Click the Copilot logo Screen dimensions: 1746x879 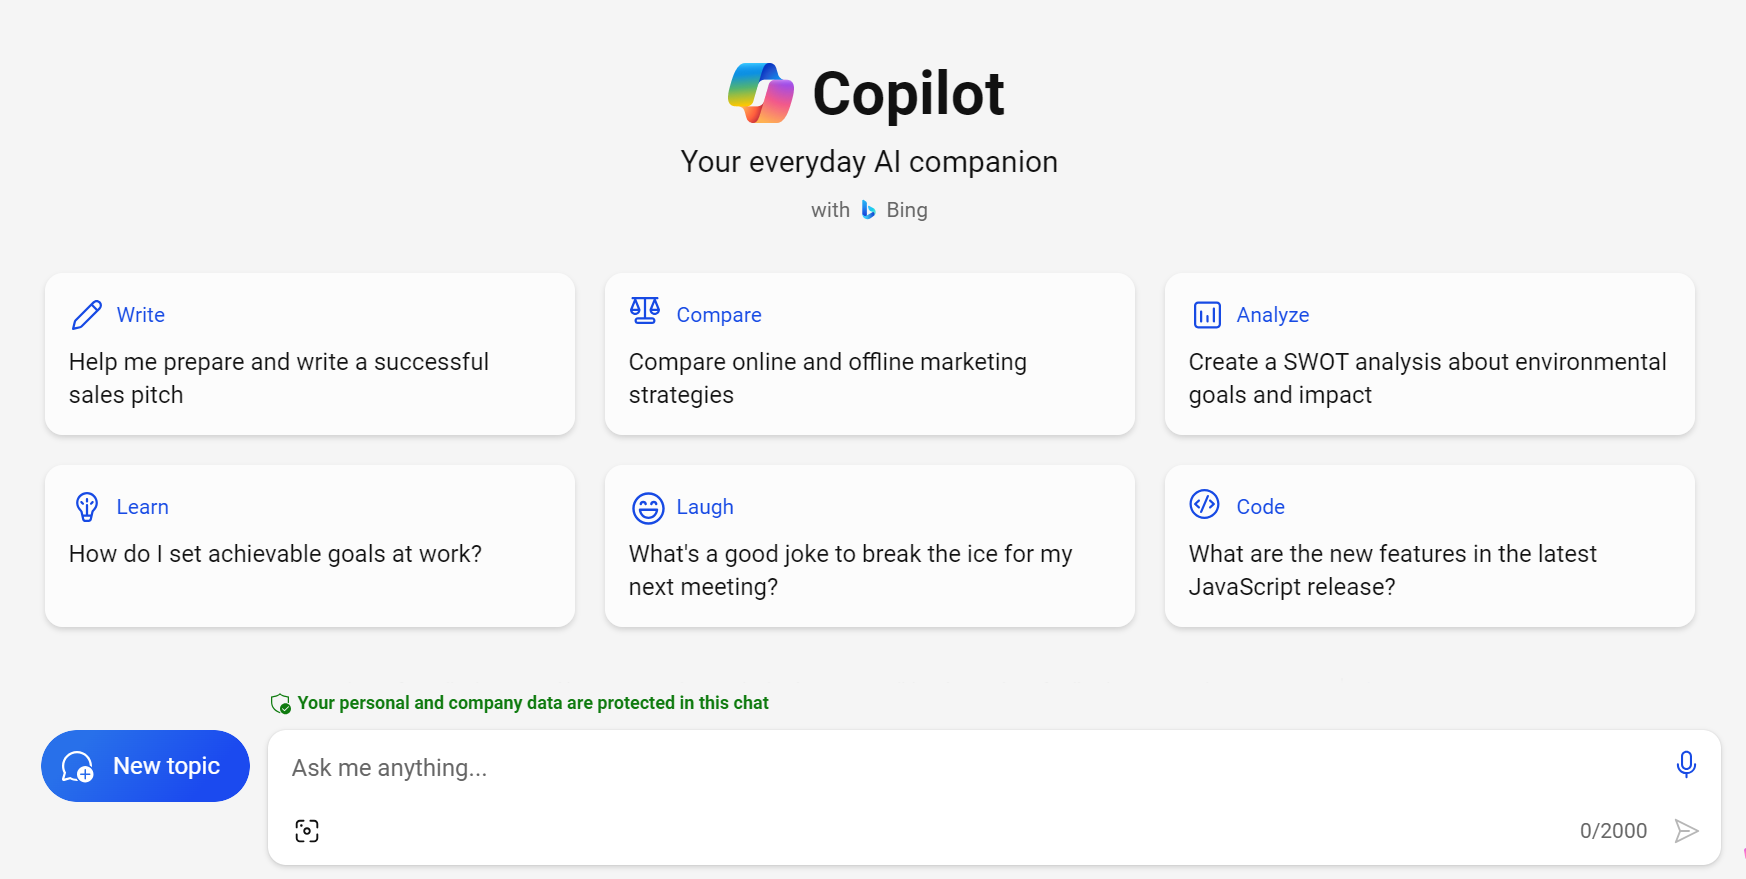[x=760, y=91]
